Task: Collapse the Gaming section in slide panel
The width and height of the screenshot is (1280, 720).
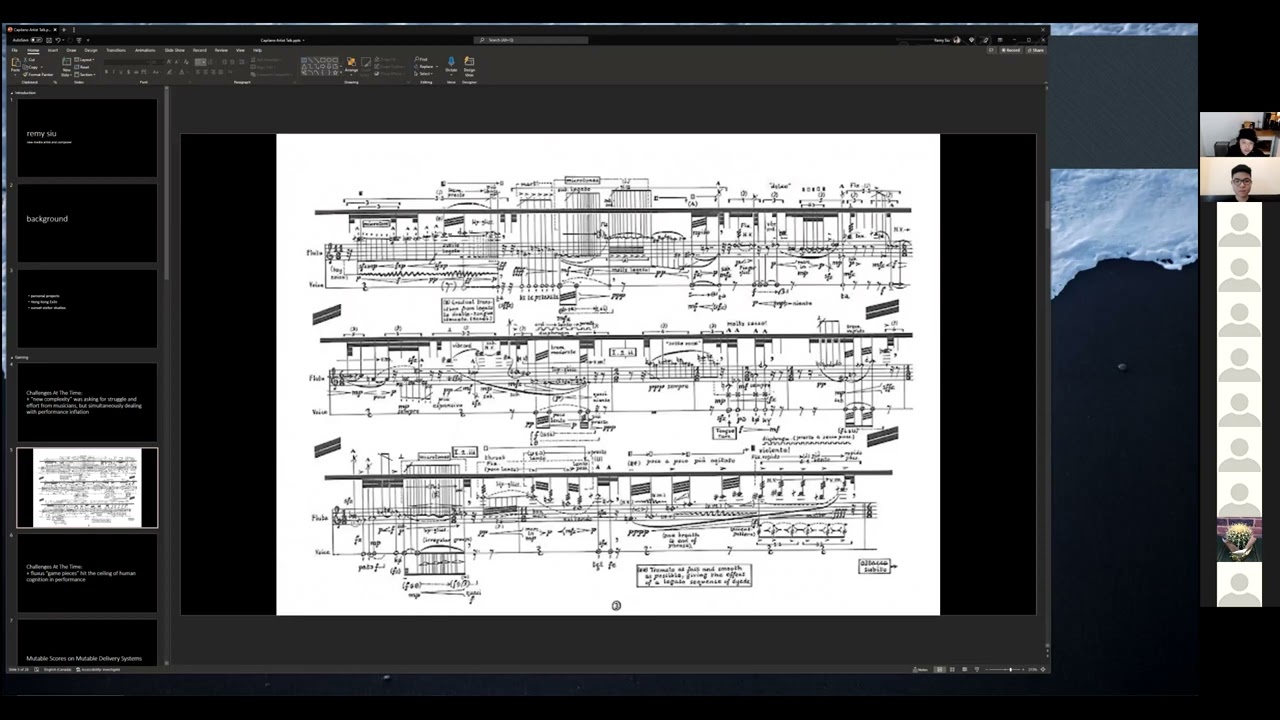Action: click(x=12, y=357)
